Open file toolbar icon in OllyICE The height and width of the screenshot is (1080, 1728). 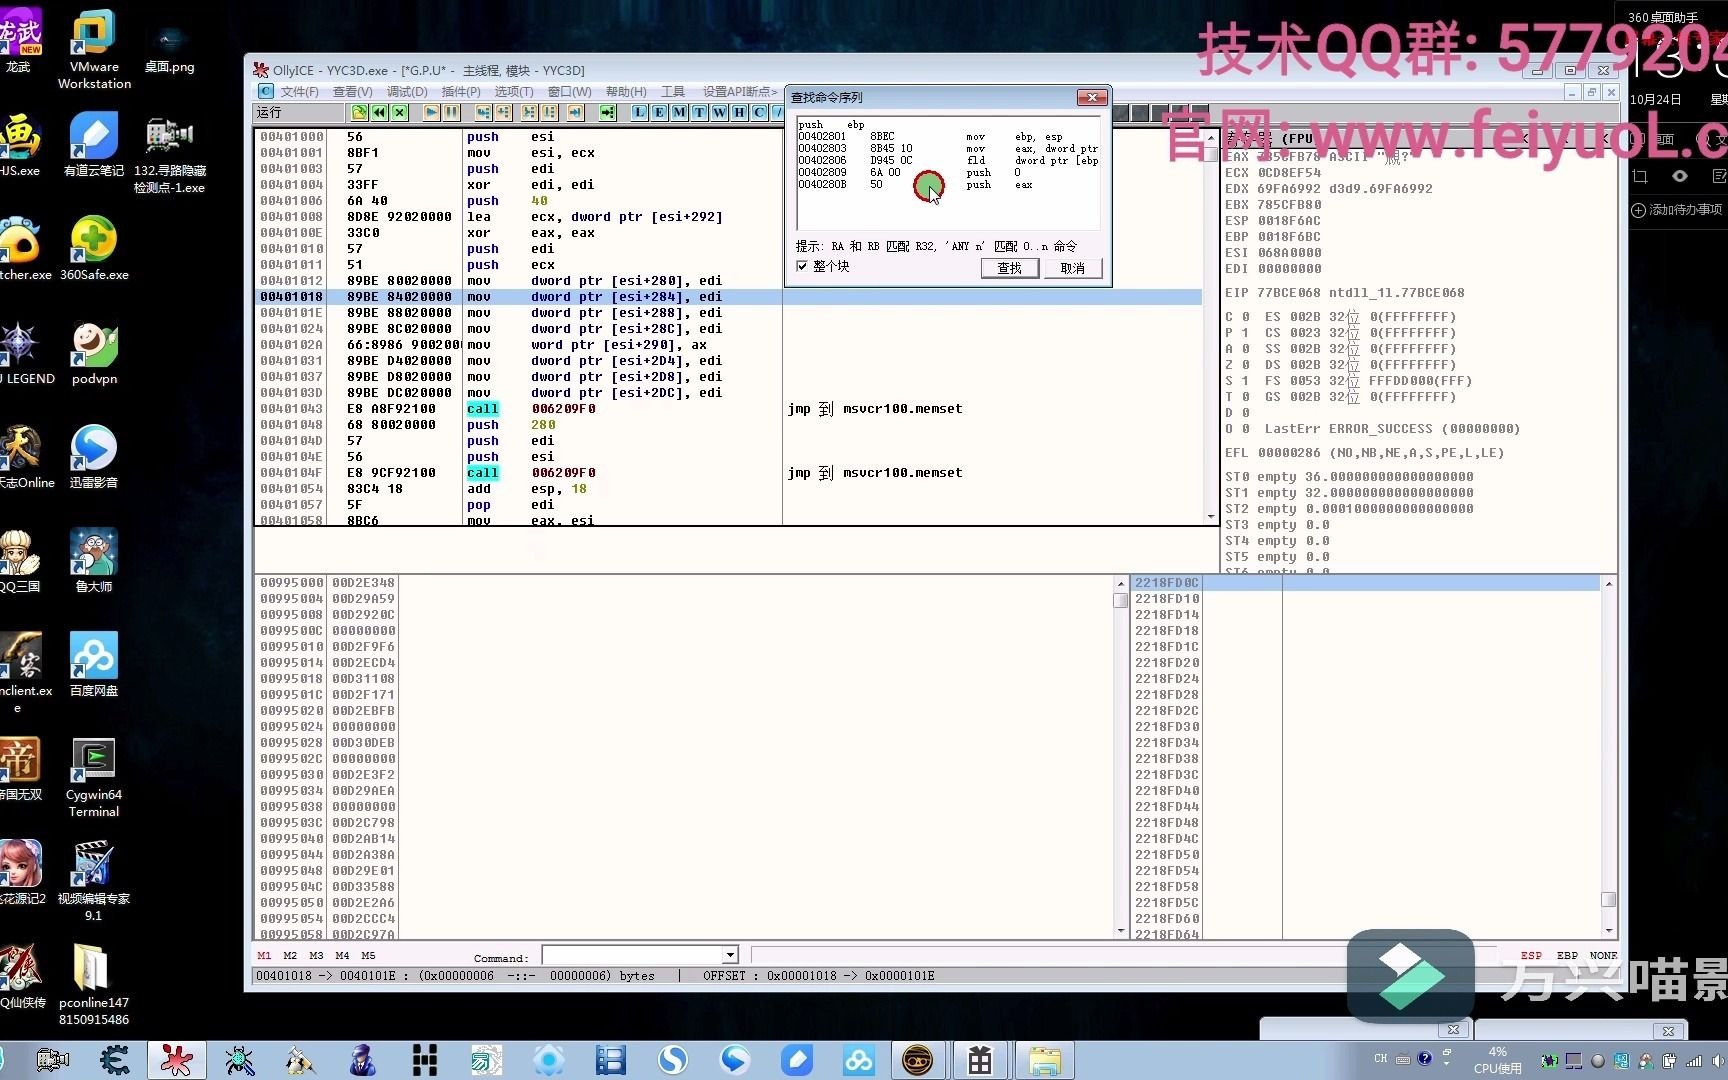359,112
